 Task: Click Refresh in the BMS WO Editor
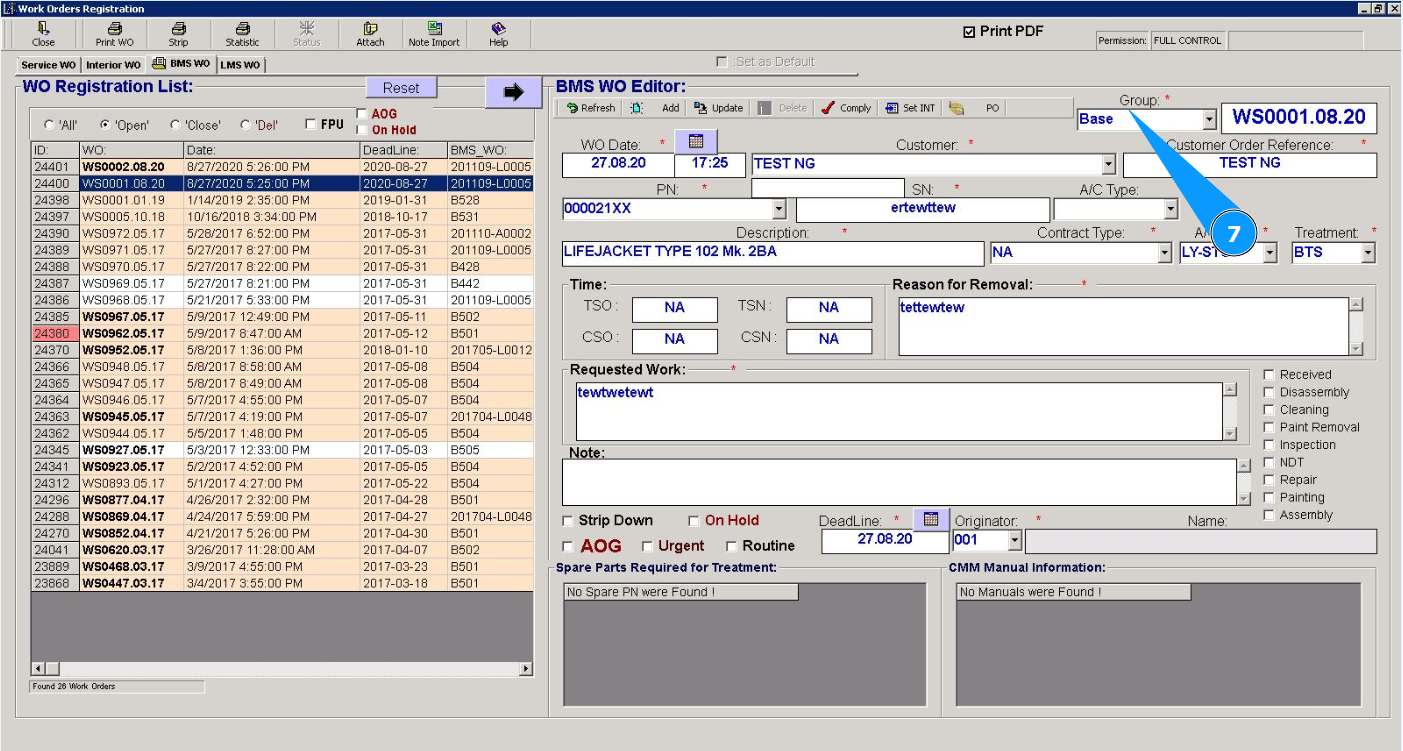(x=590, y=108)
